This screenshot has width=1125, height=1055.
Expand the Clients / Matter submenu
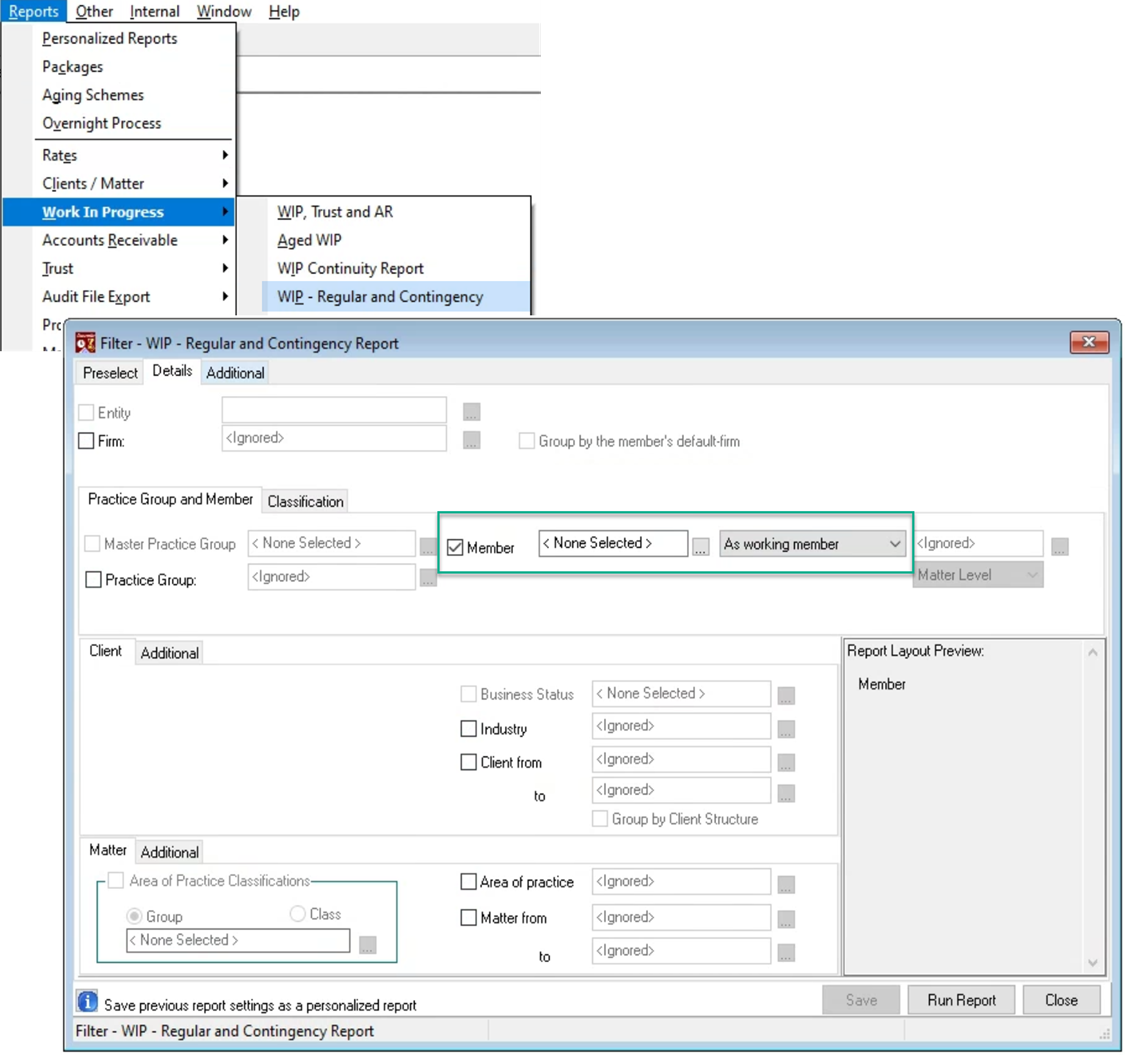(133, 184)
